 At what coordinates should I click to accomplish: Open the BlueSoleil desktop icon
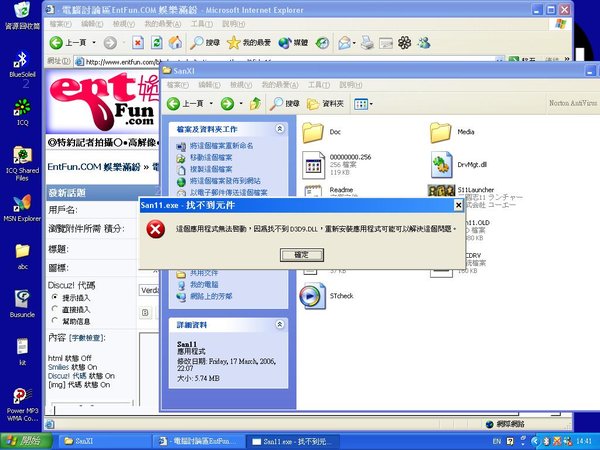[22, 64]
